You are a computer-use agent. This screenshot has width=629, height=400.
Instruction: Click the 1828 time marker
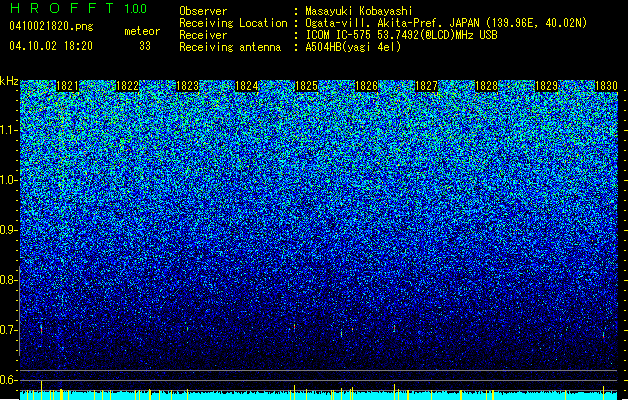tap(486, 86)
